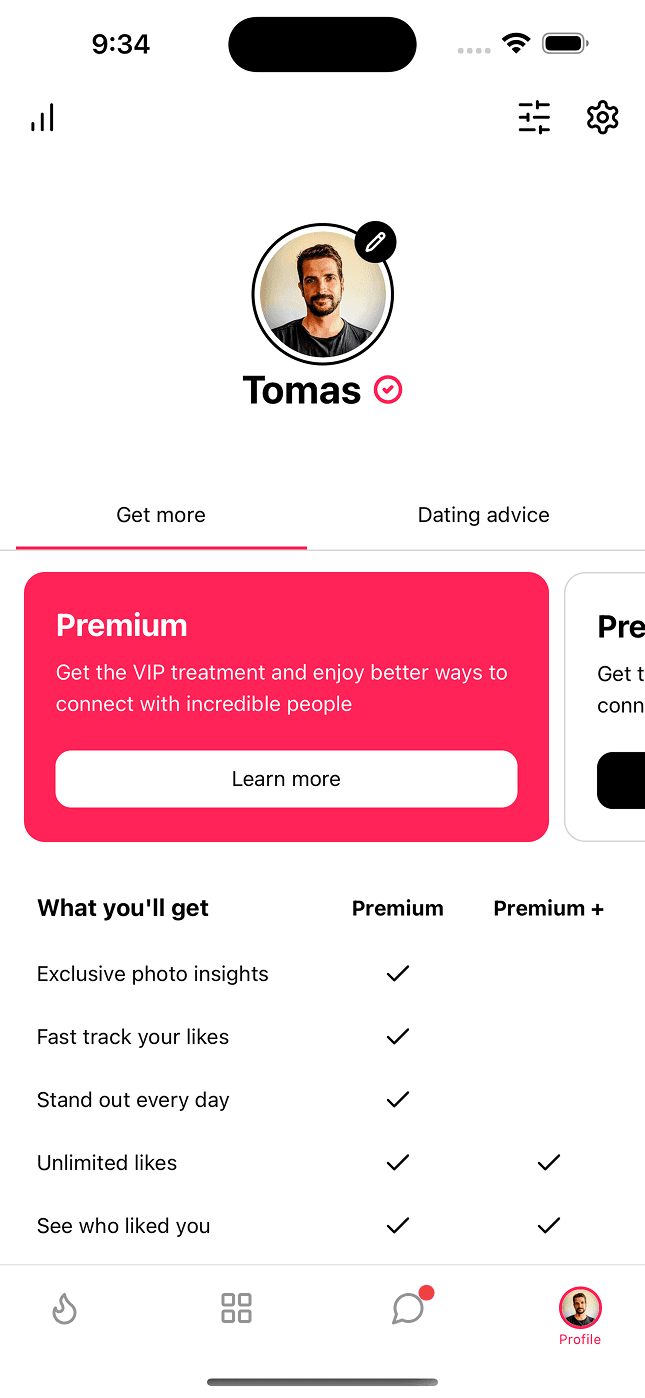The height and width of the screenshot is (1398, 645).
Task: Open the activity stats bars icon
Action: (x=42, y=118)
